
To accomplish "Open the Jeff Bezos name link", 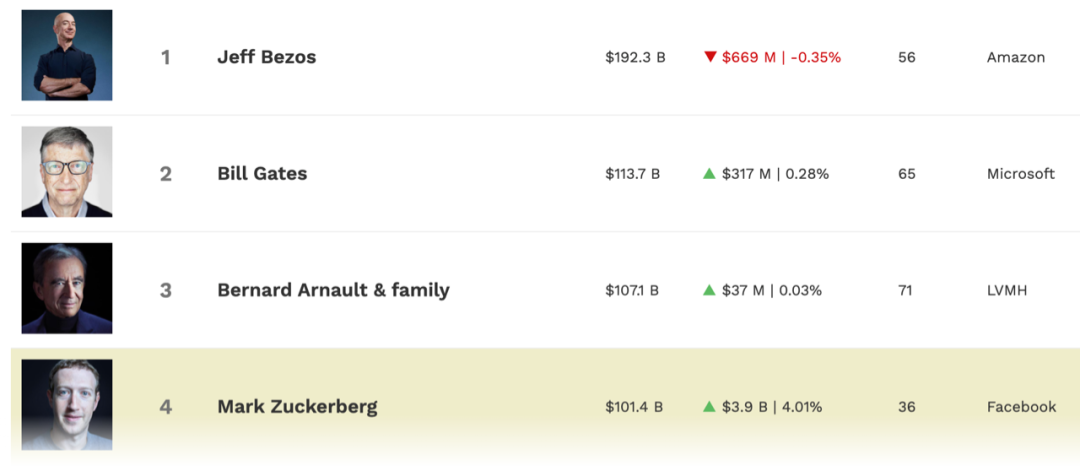I will coord(266,57).
